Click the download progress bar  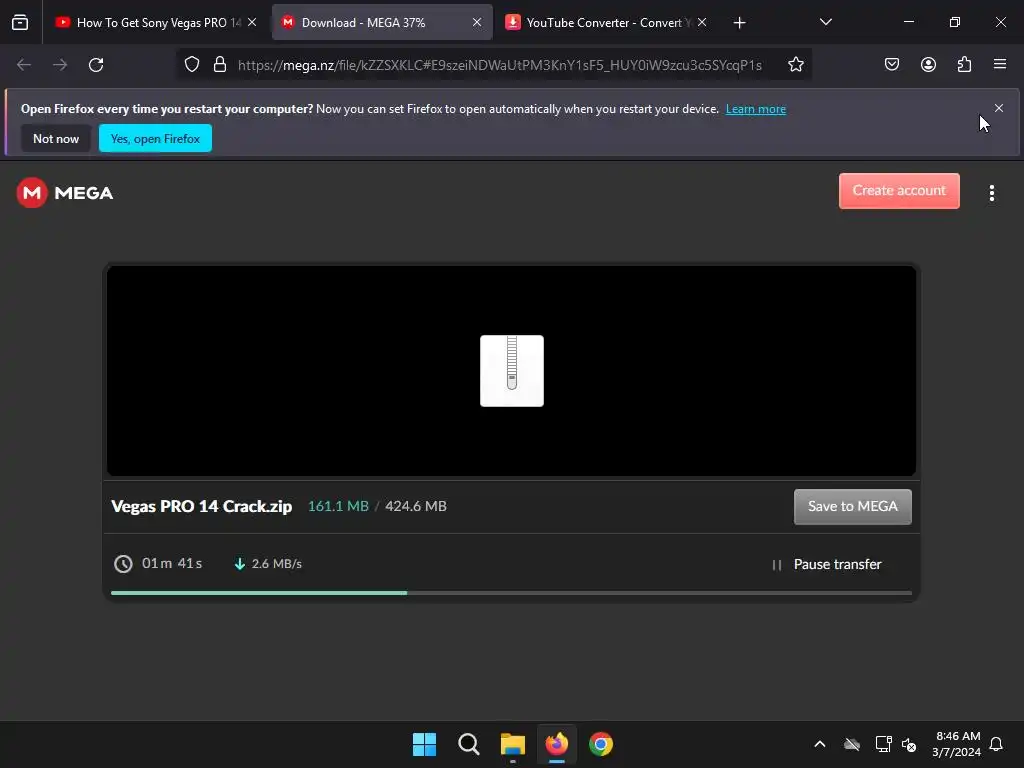click(511, 593)
